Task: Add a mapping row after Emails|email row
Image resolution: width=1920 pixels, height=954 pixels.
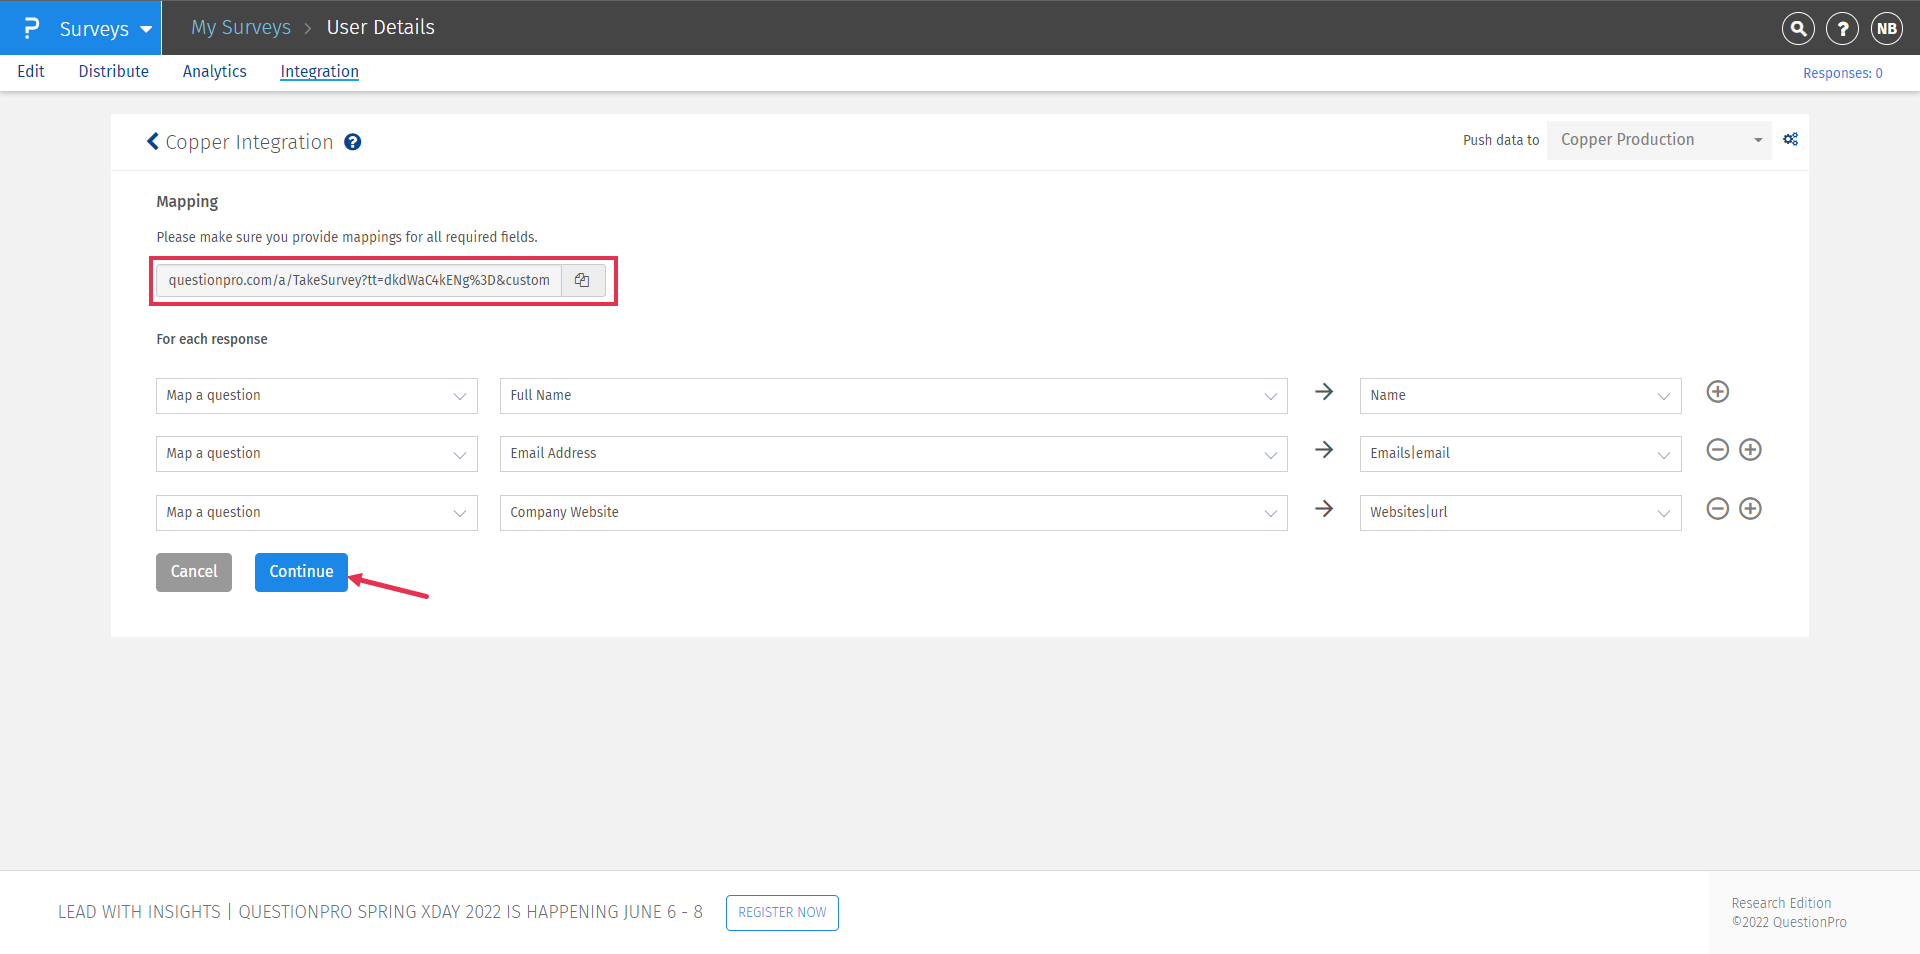Action: click(1750, 450)
